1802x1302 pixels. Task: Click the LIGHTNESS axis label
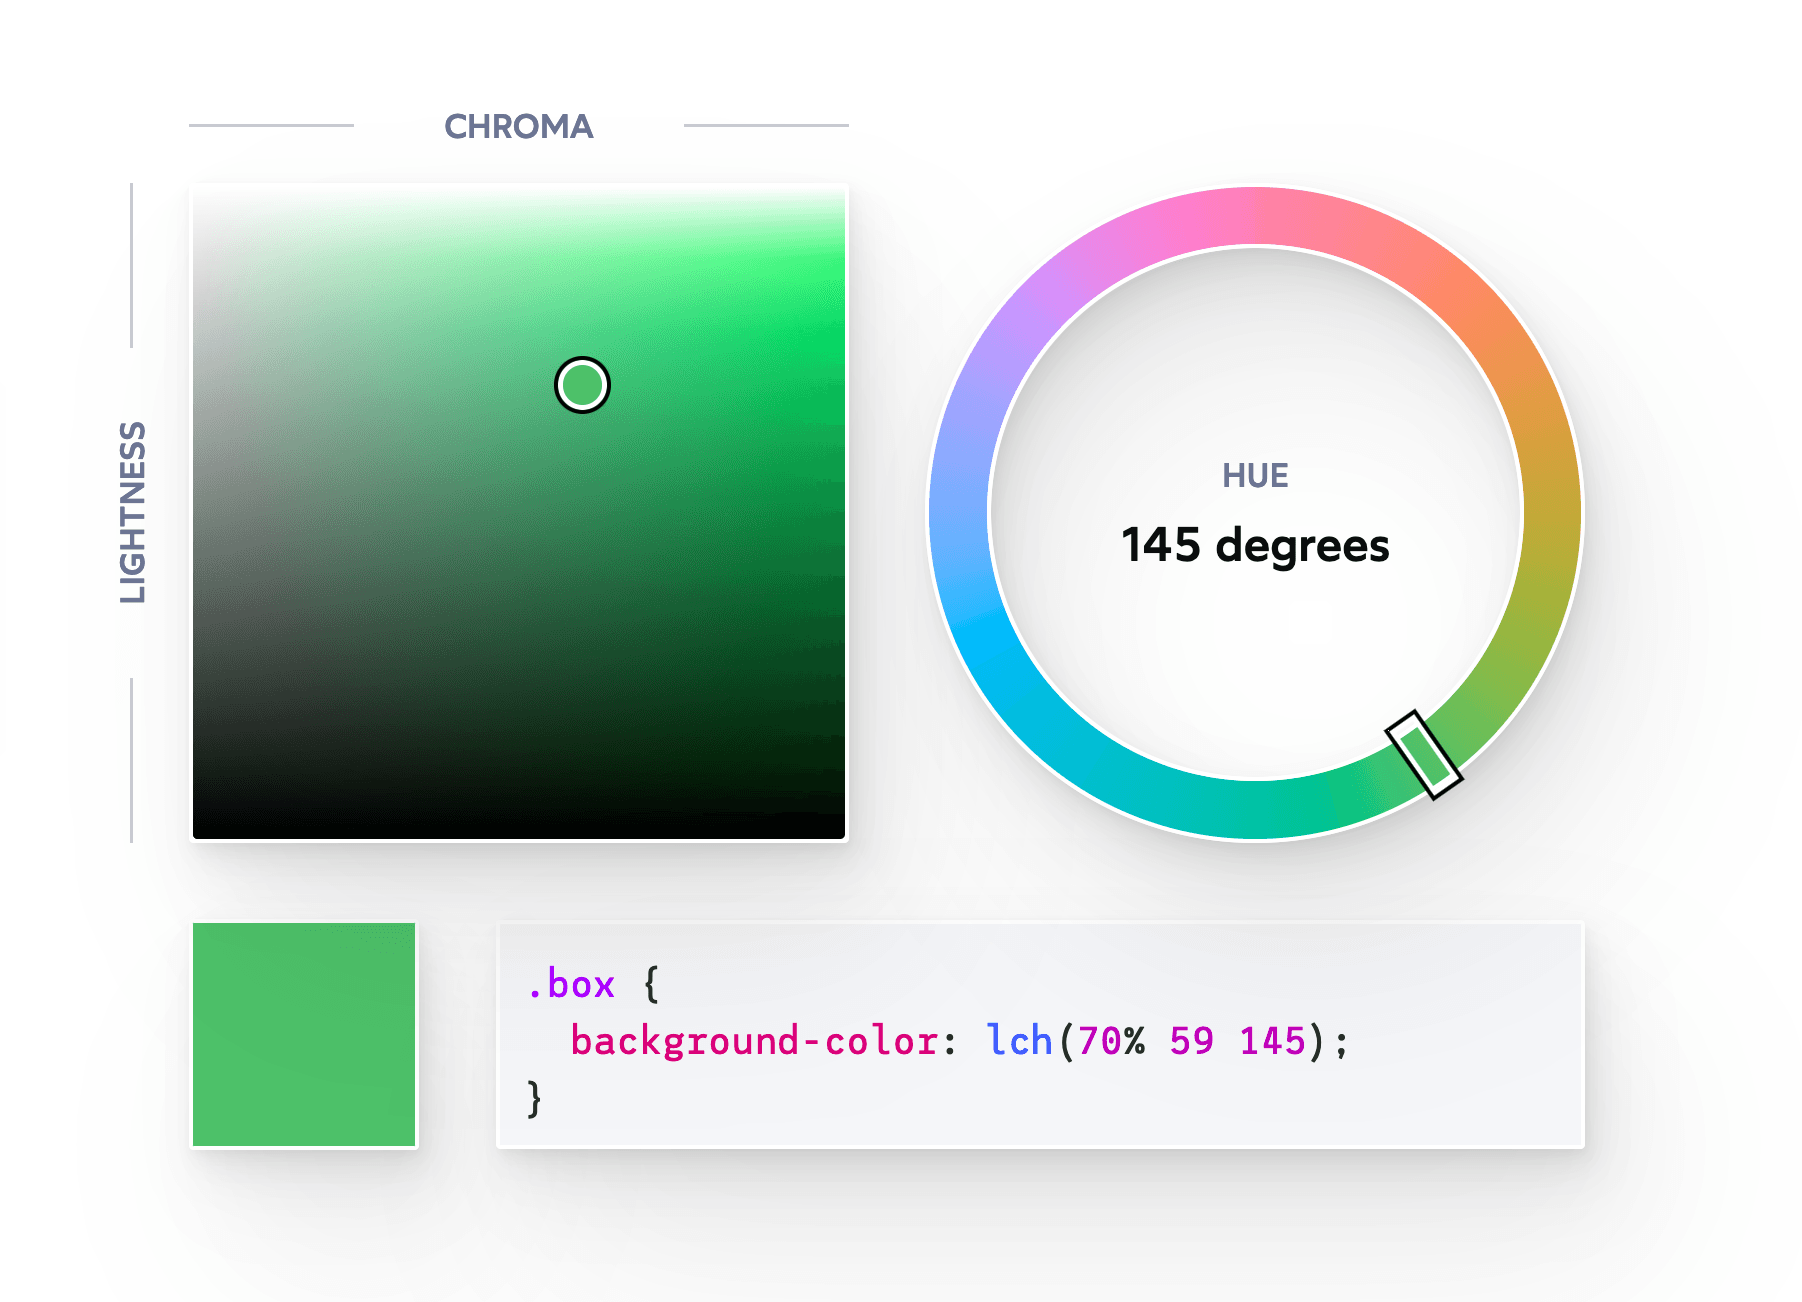click(x=133, y=512)
